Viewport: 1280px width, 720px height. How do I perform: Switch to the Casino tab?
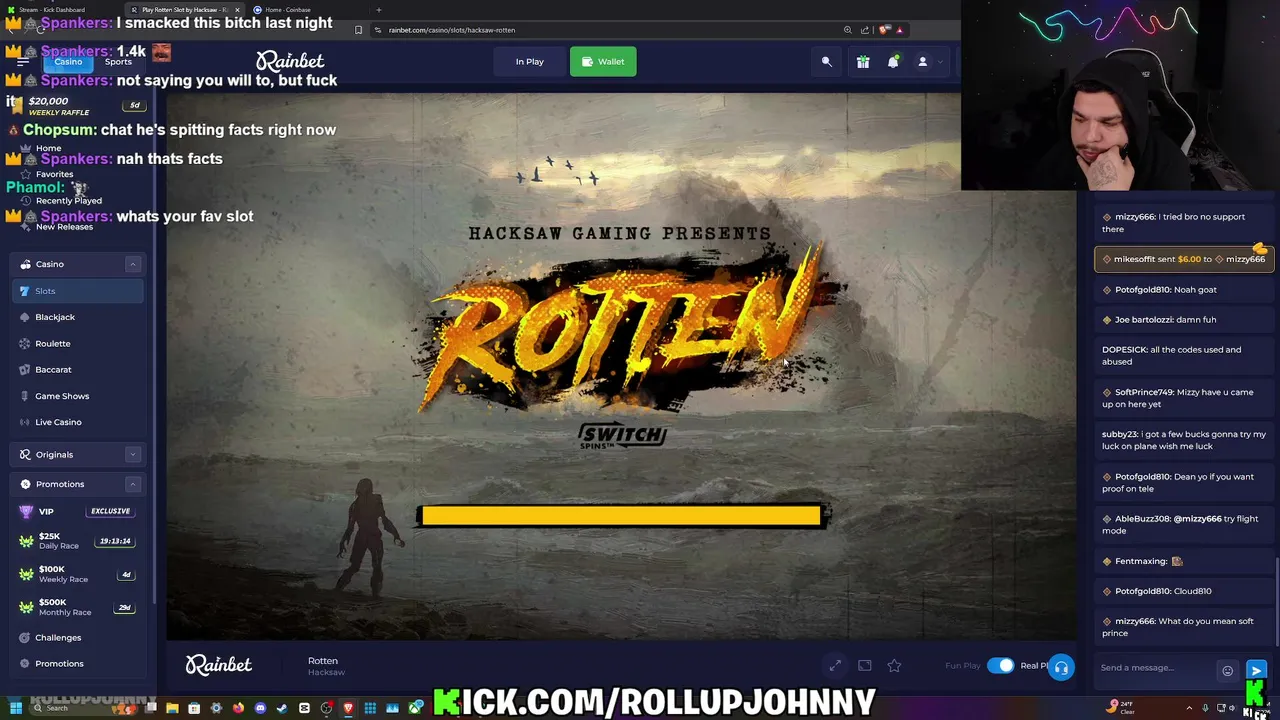click(x=68, y=62)
